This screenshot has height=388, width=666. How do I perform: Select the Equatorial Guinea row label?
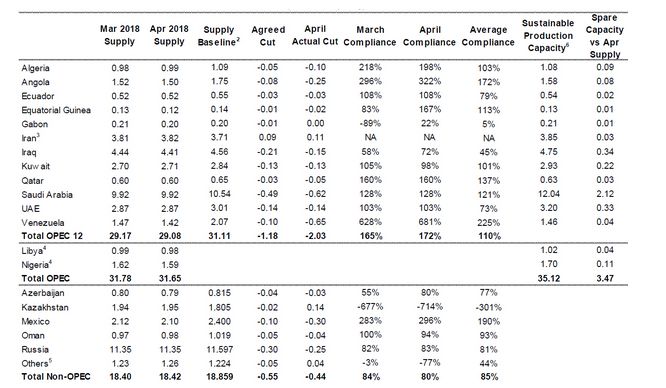pyautogui.click(x=56, y=110)
